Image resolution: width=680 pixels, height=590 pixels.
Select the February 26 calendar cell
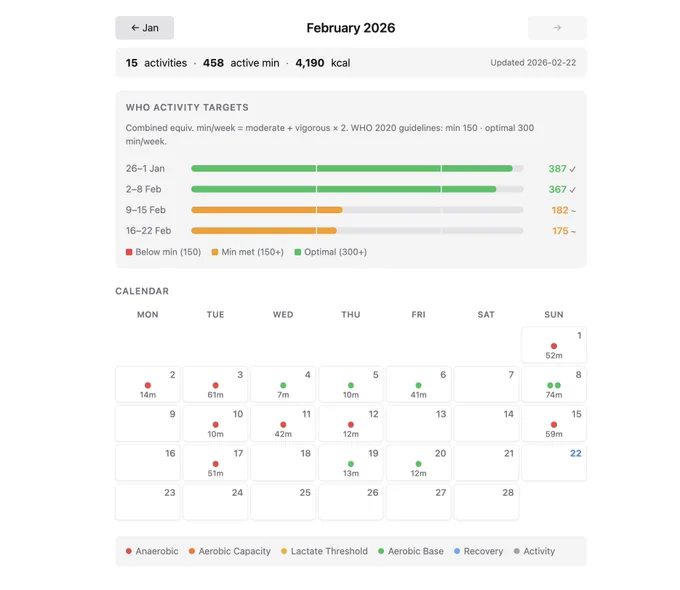pyautogui.click(x=351, y=502)
